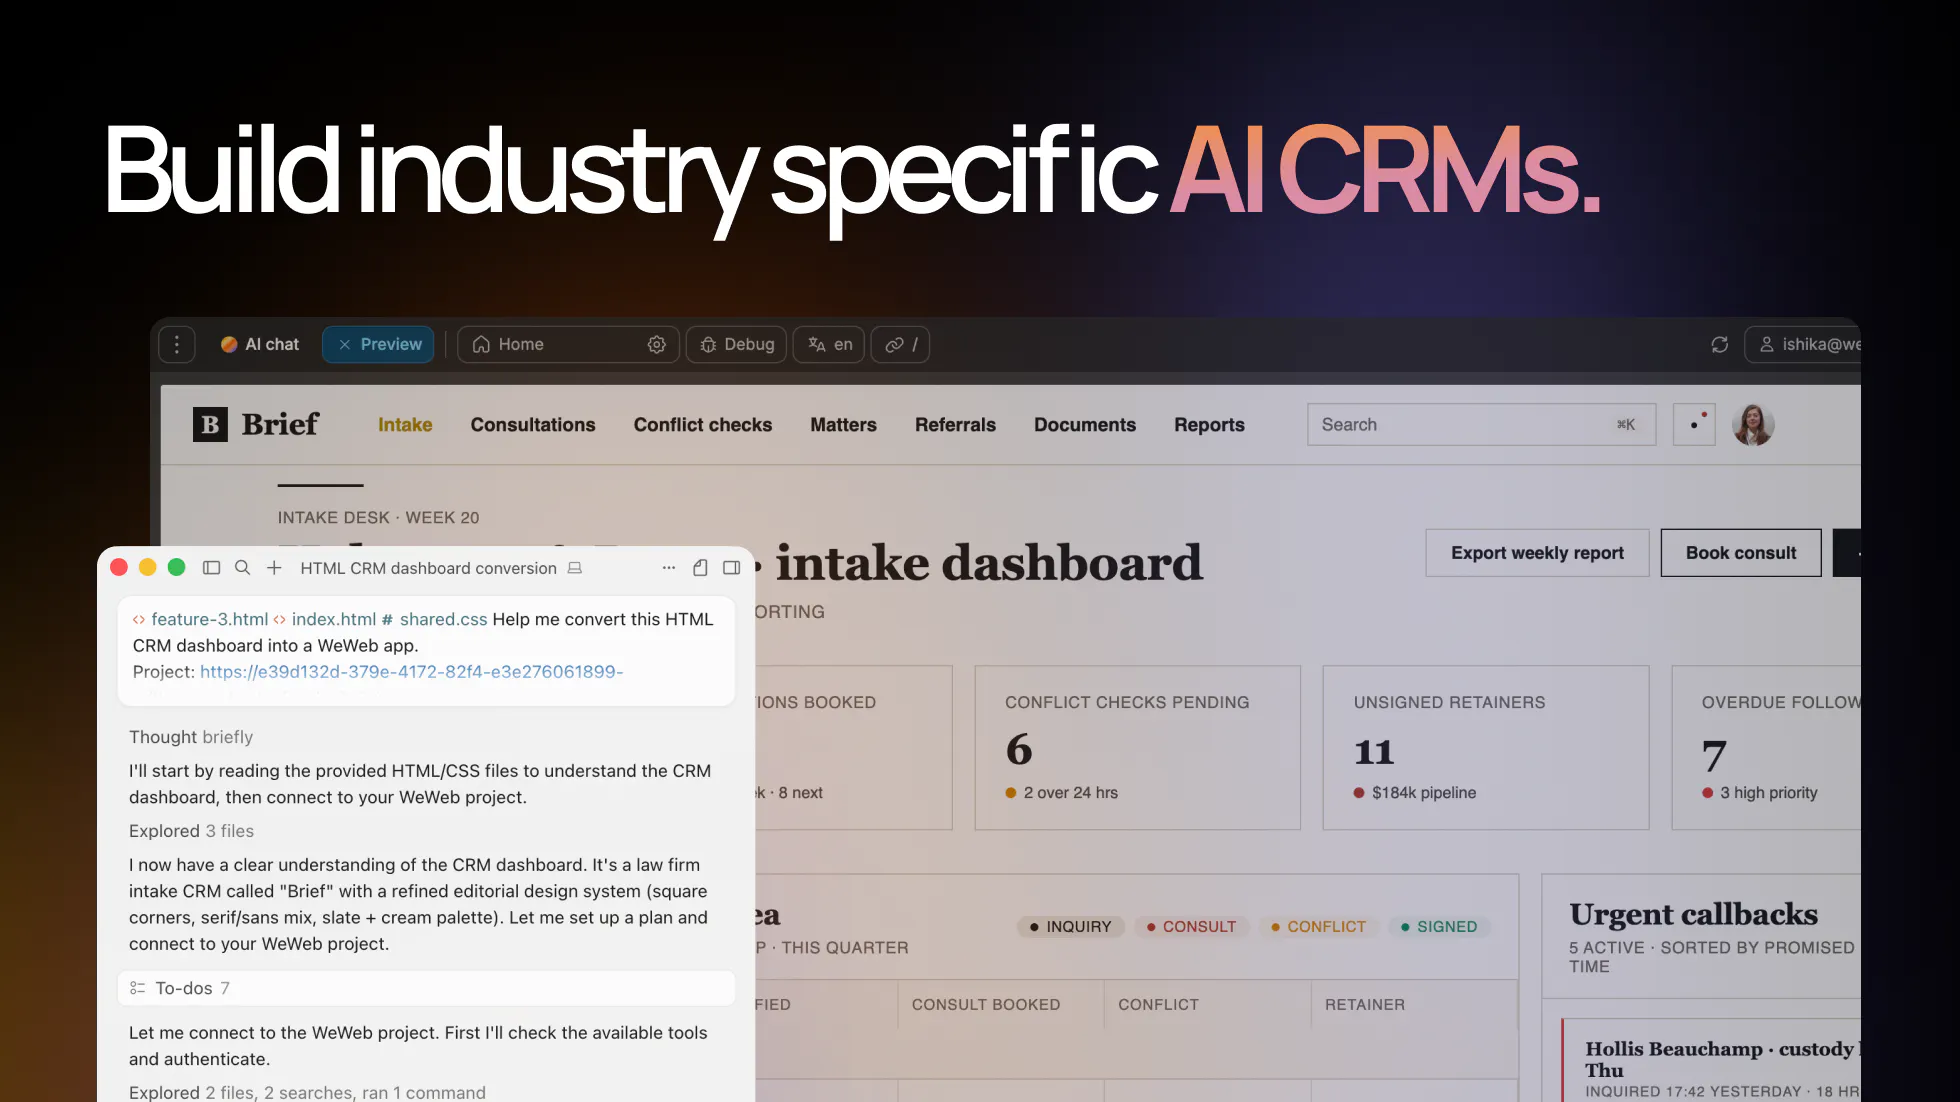Image resolution: width=1960 pixels, height=1102 pixels.
Task: Click the Debug button
Action: coord(737,344)
